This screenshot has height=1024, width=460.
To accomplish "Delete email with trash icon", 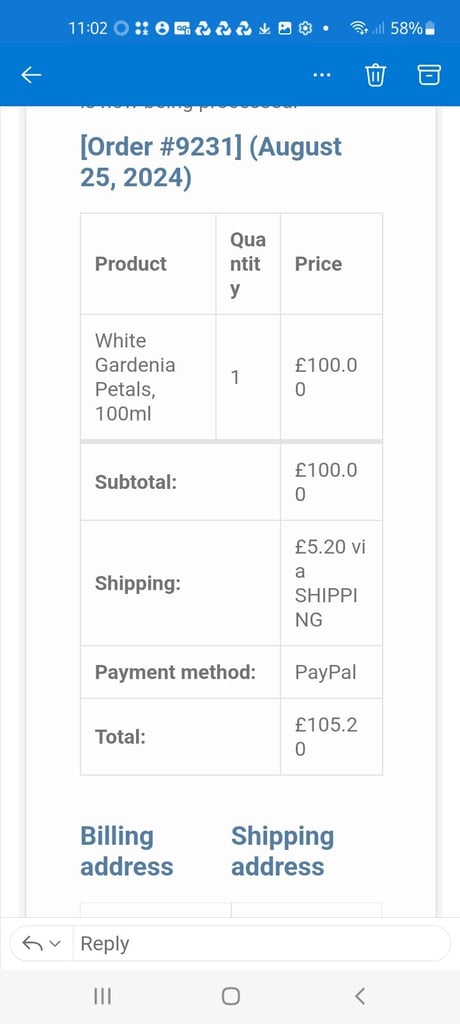I will 375,75.
